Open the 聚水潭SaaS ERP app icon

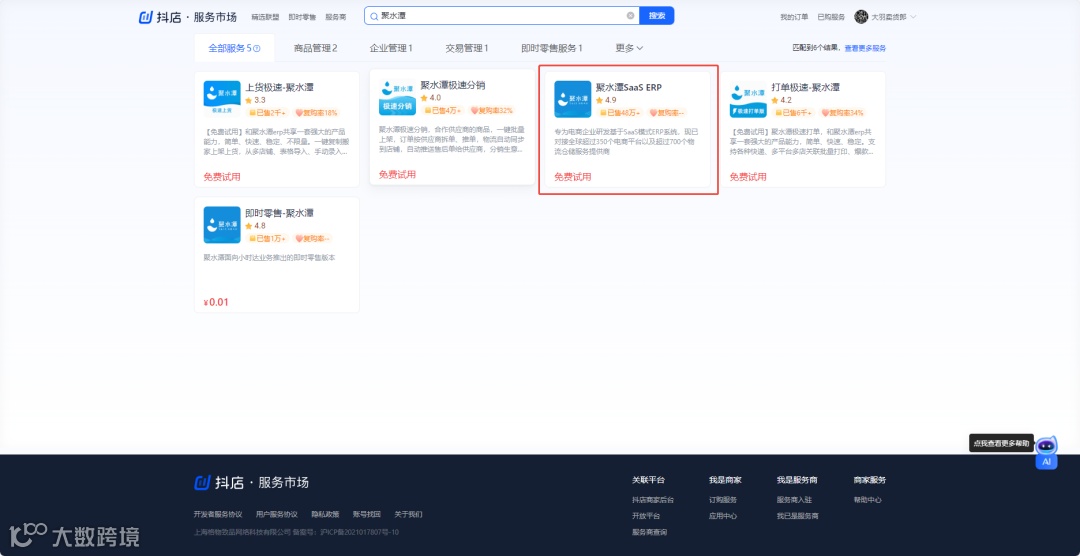click(572, 99)
